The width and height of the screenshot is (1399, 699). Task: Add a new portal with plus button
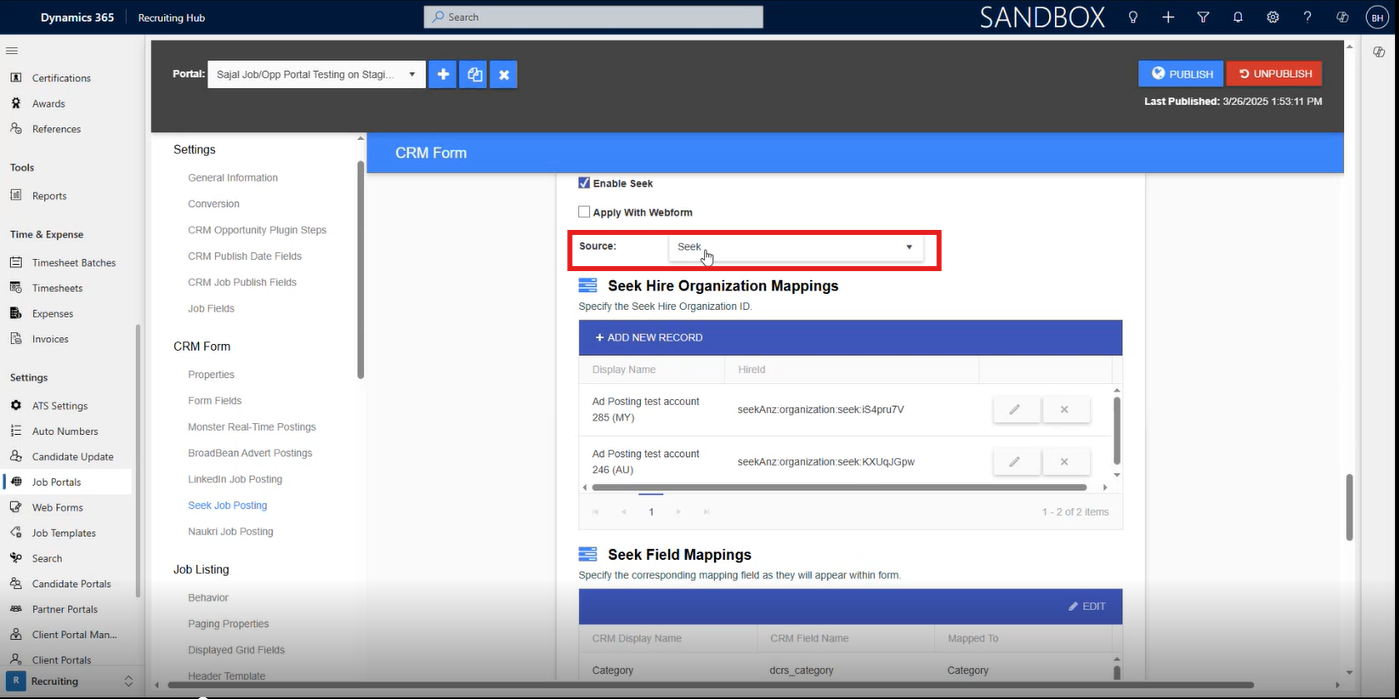pos(442,74)
